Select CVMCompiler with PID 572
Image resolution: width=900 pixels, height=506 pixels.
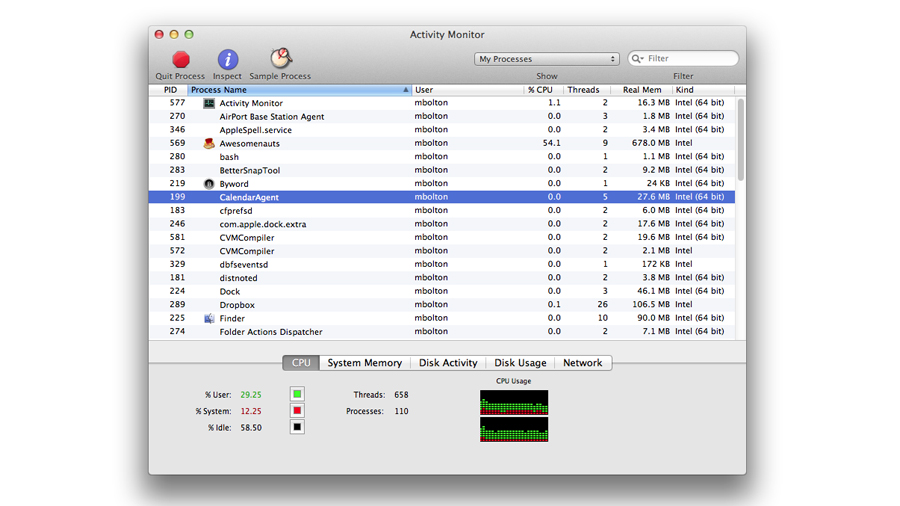[x=442, y=251]
